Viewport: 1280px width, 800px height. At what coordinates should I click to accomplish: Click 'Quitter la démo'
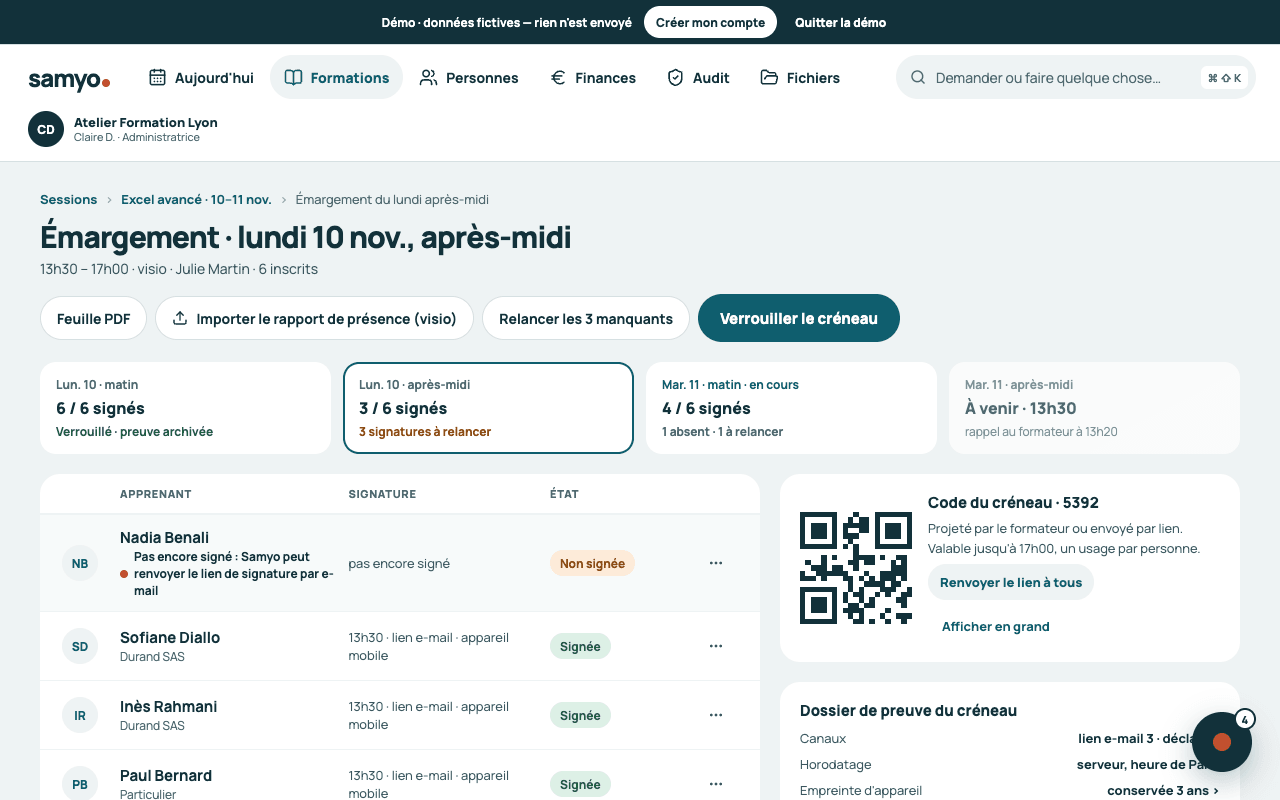click(840, 22)
